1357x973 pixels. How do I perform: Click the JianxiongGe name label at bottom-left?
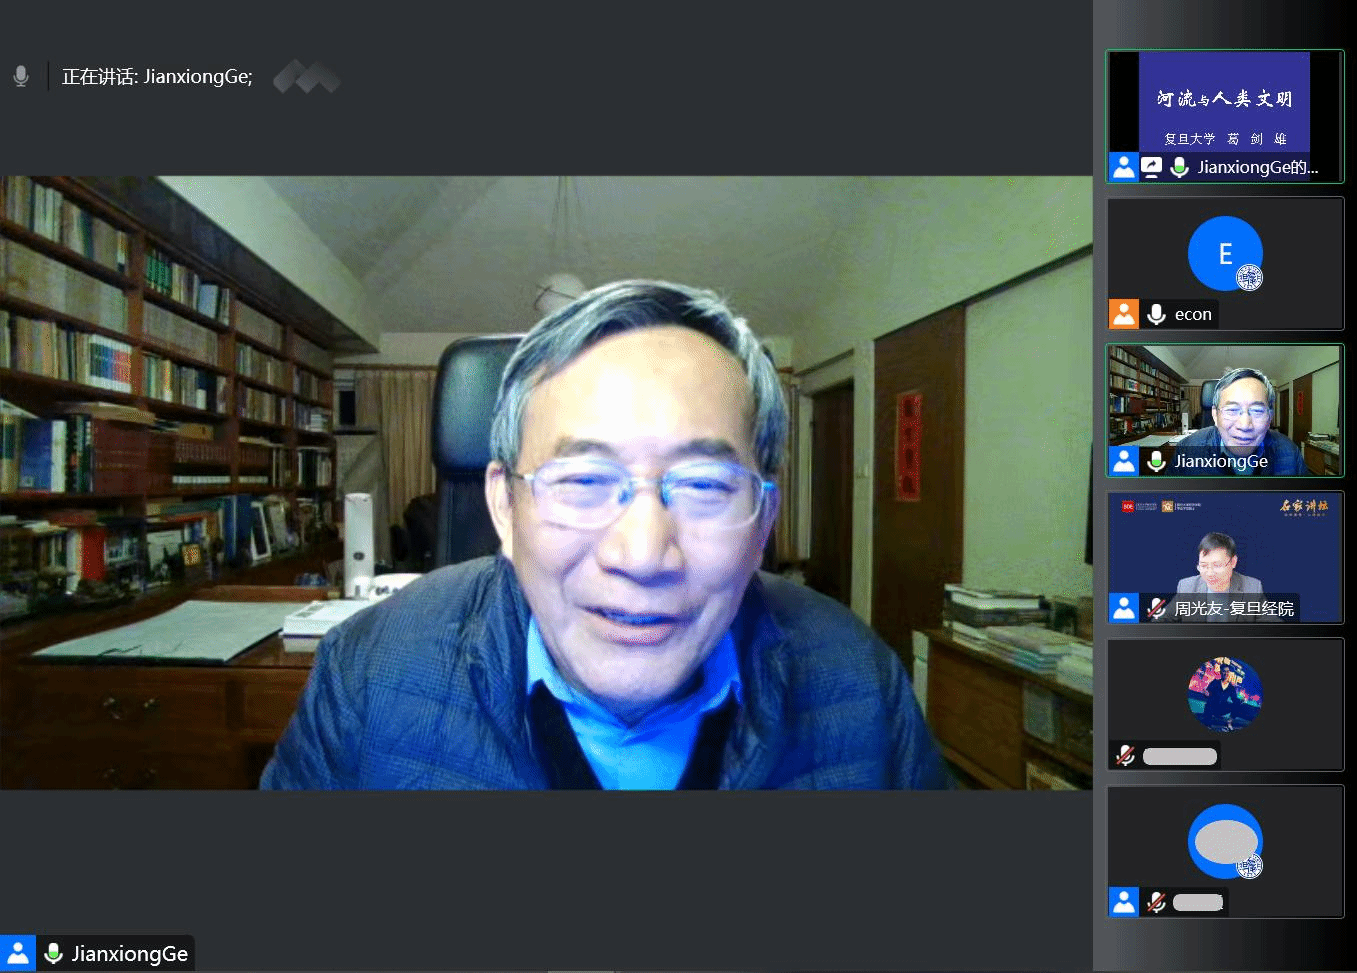click(x=130, y=954)
